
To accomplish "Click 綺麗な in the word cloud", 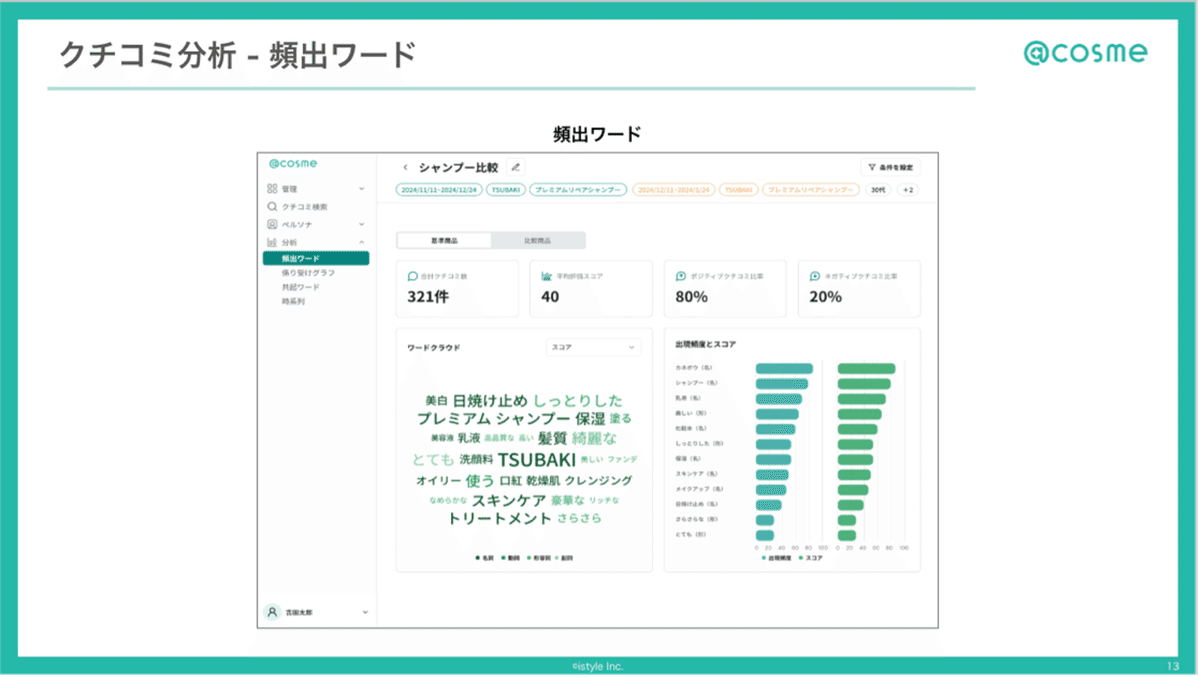I will click(x=595, y=438).
